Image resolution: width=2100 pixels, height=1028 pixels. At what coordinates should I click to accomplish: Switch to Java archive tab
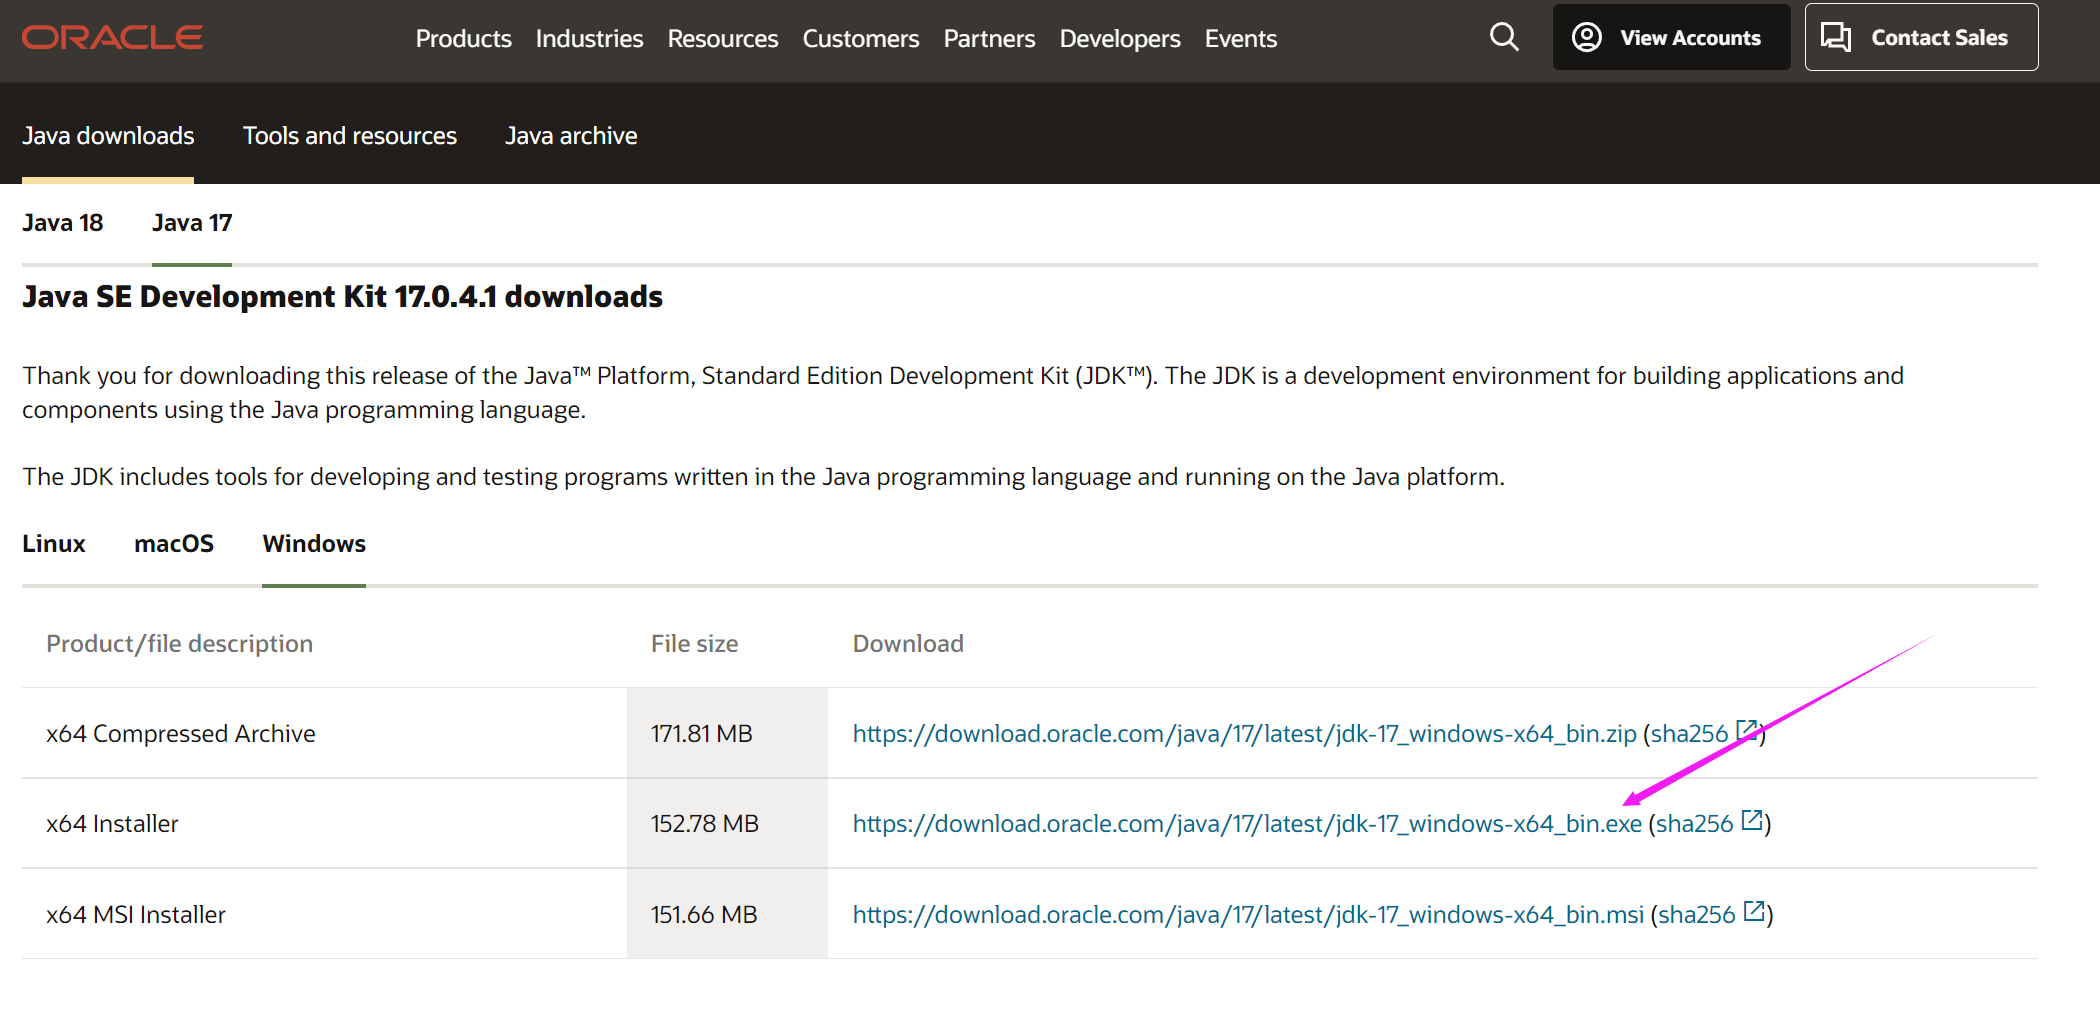tap(571, 135)
